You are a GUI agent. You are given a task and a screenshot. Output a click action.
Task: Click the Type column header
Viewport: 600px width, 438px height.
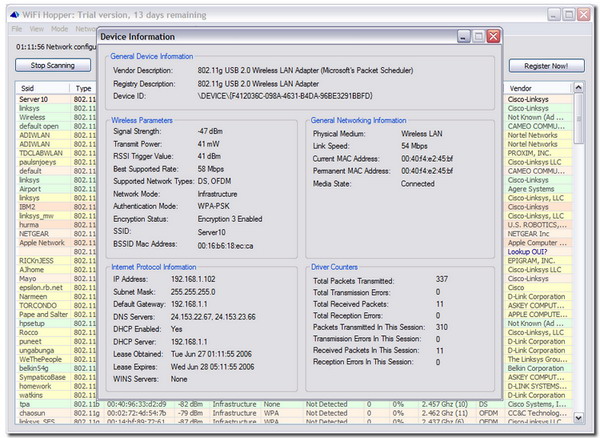coord(83,88)
